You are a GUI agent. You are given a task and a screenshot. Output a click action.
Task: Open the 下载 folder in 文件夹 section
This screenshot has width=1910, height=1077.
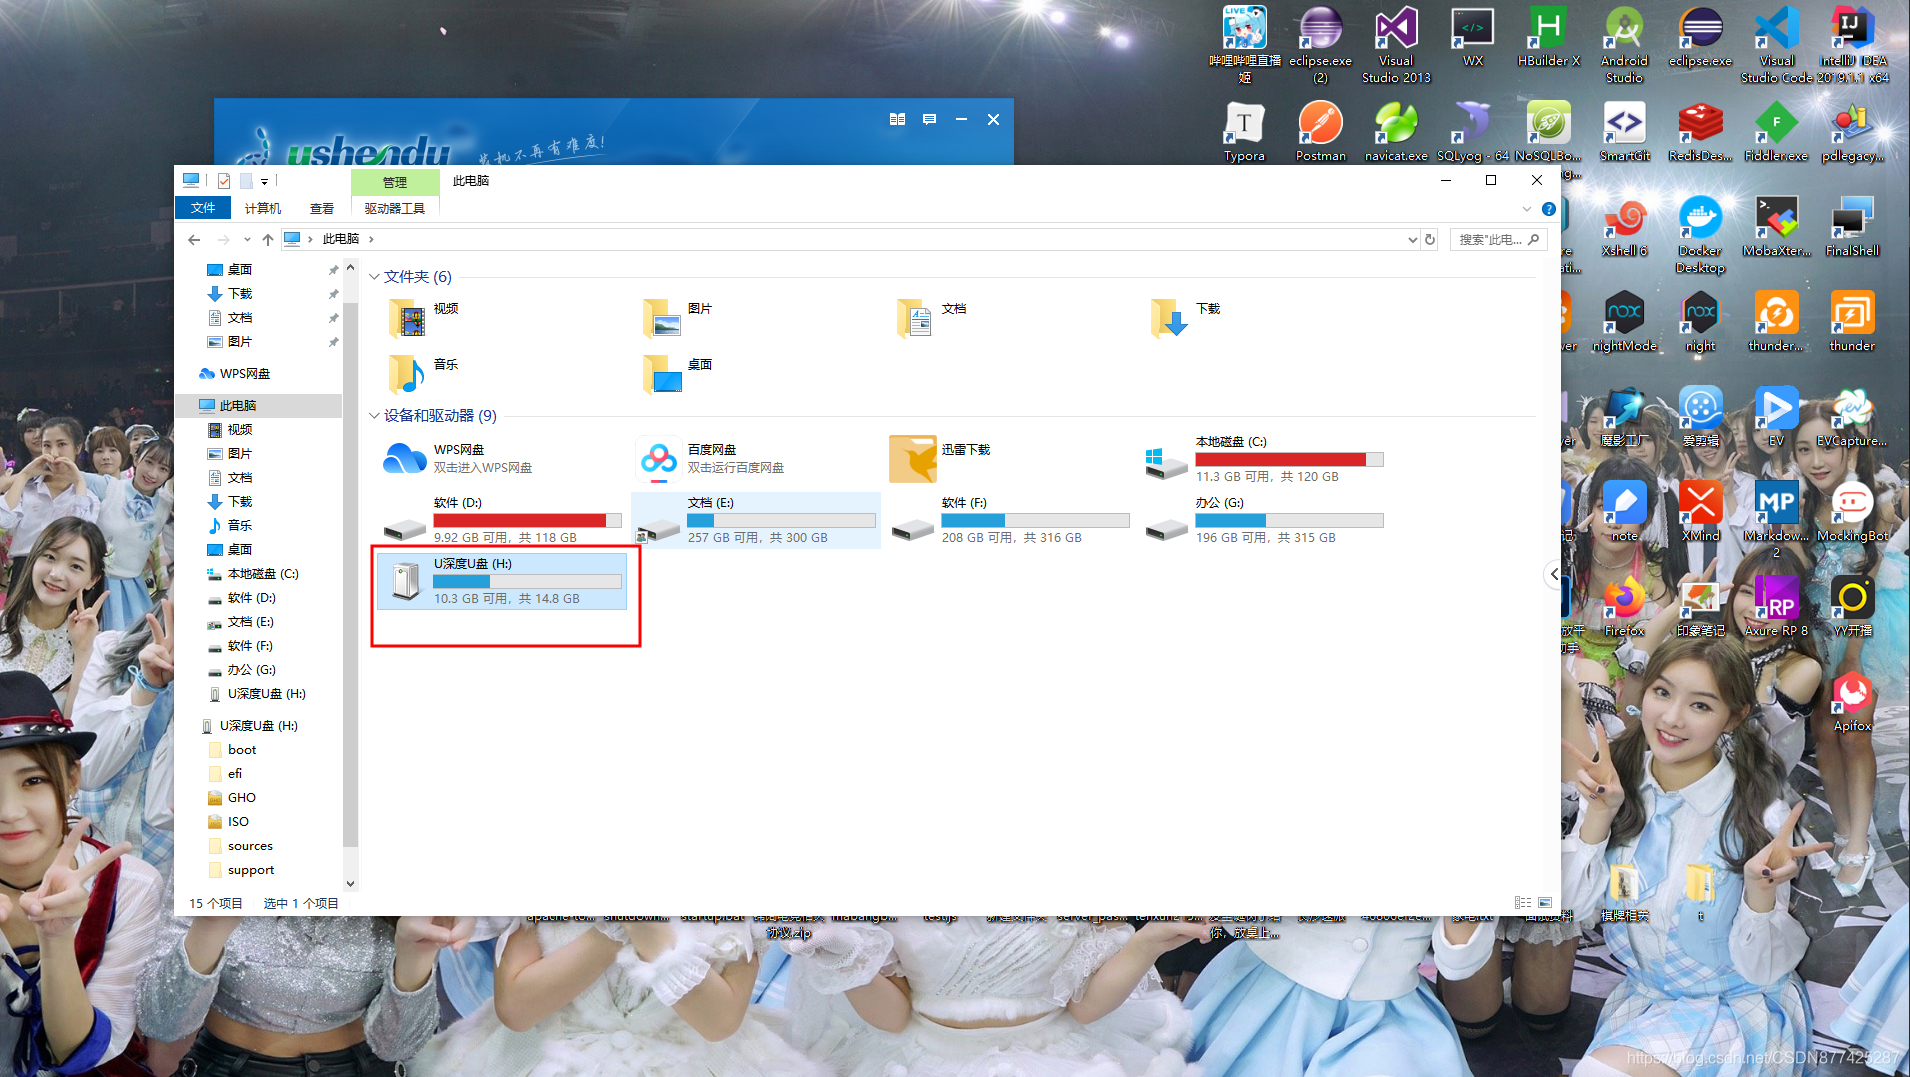point(1169,319)
